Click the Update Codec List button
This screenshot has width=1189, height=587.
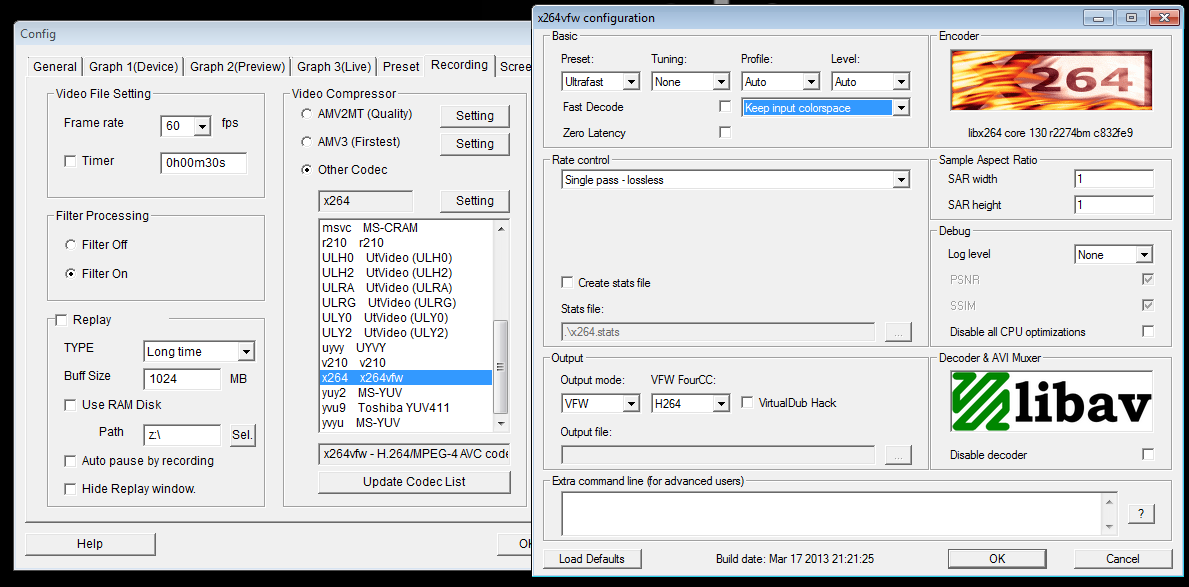414,482
